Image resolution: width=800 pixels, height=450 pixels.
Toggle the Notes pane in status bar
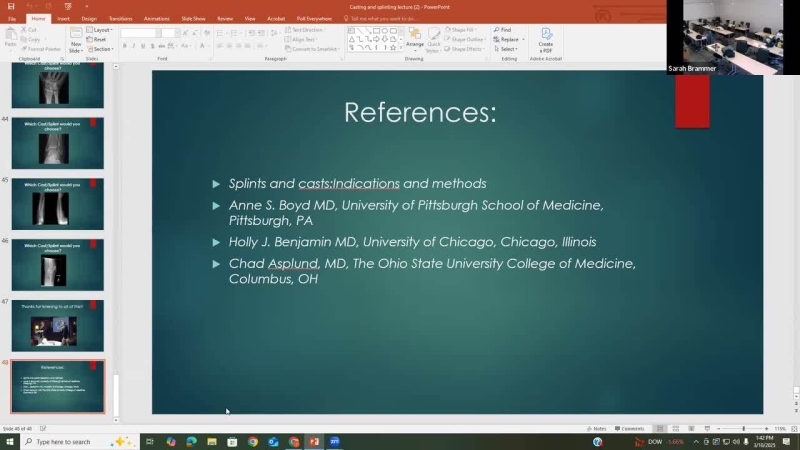point(596,428)
